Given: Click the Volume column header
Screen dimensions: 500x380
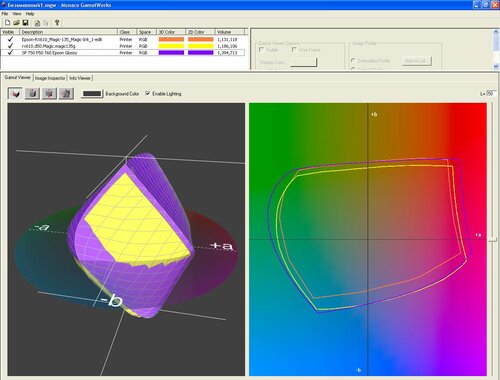Looking at the screenshot, I should click(229, 32).
